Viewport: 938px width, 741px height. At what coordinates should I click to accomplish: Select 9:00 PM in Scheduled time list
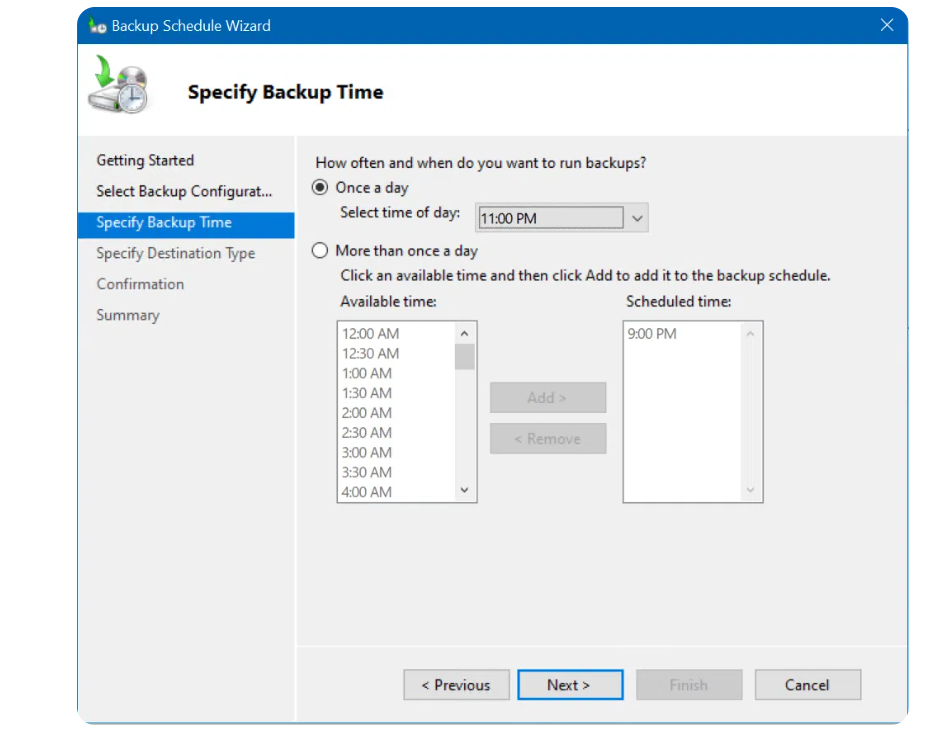click(652, 334)
